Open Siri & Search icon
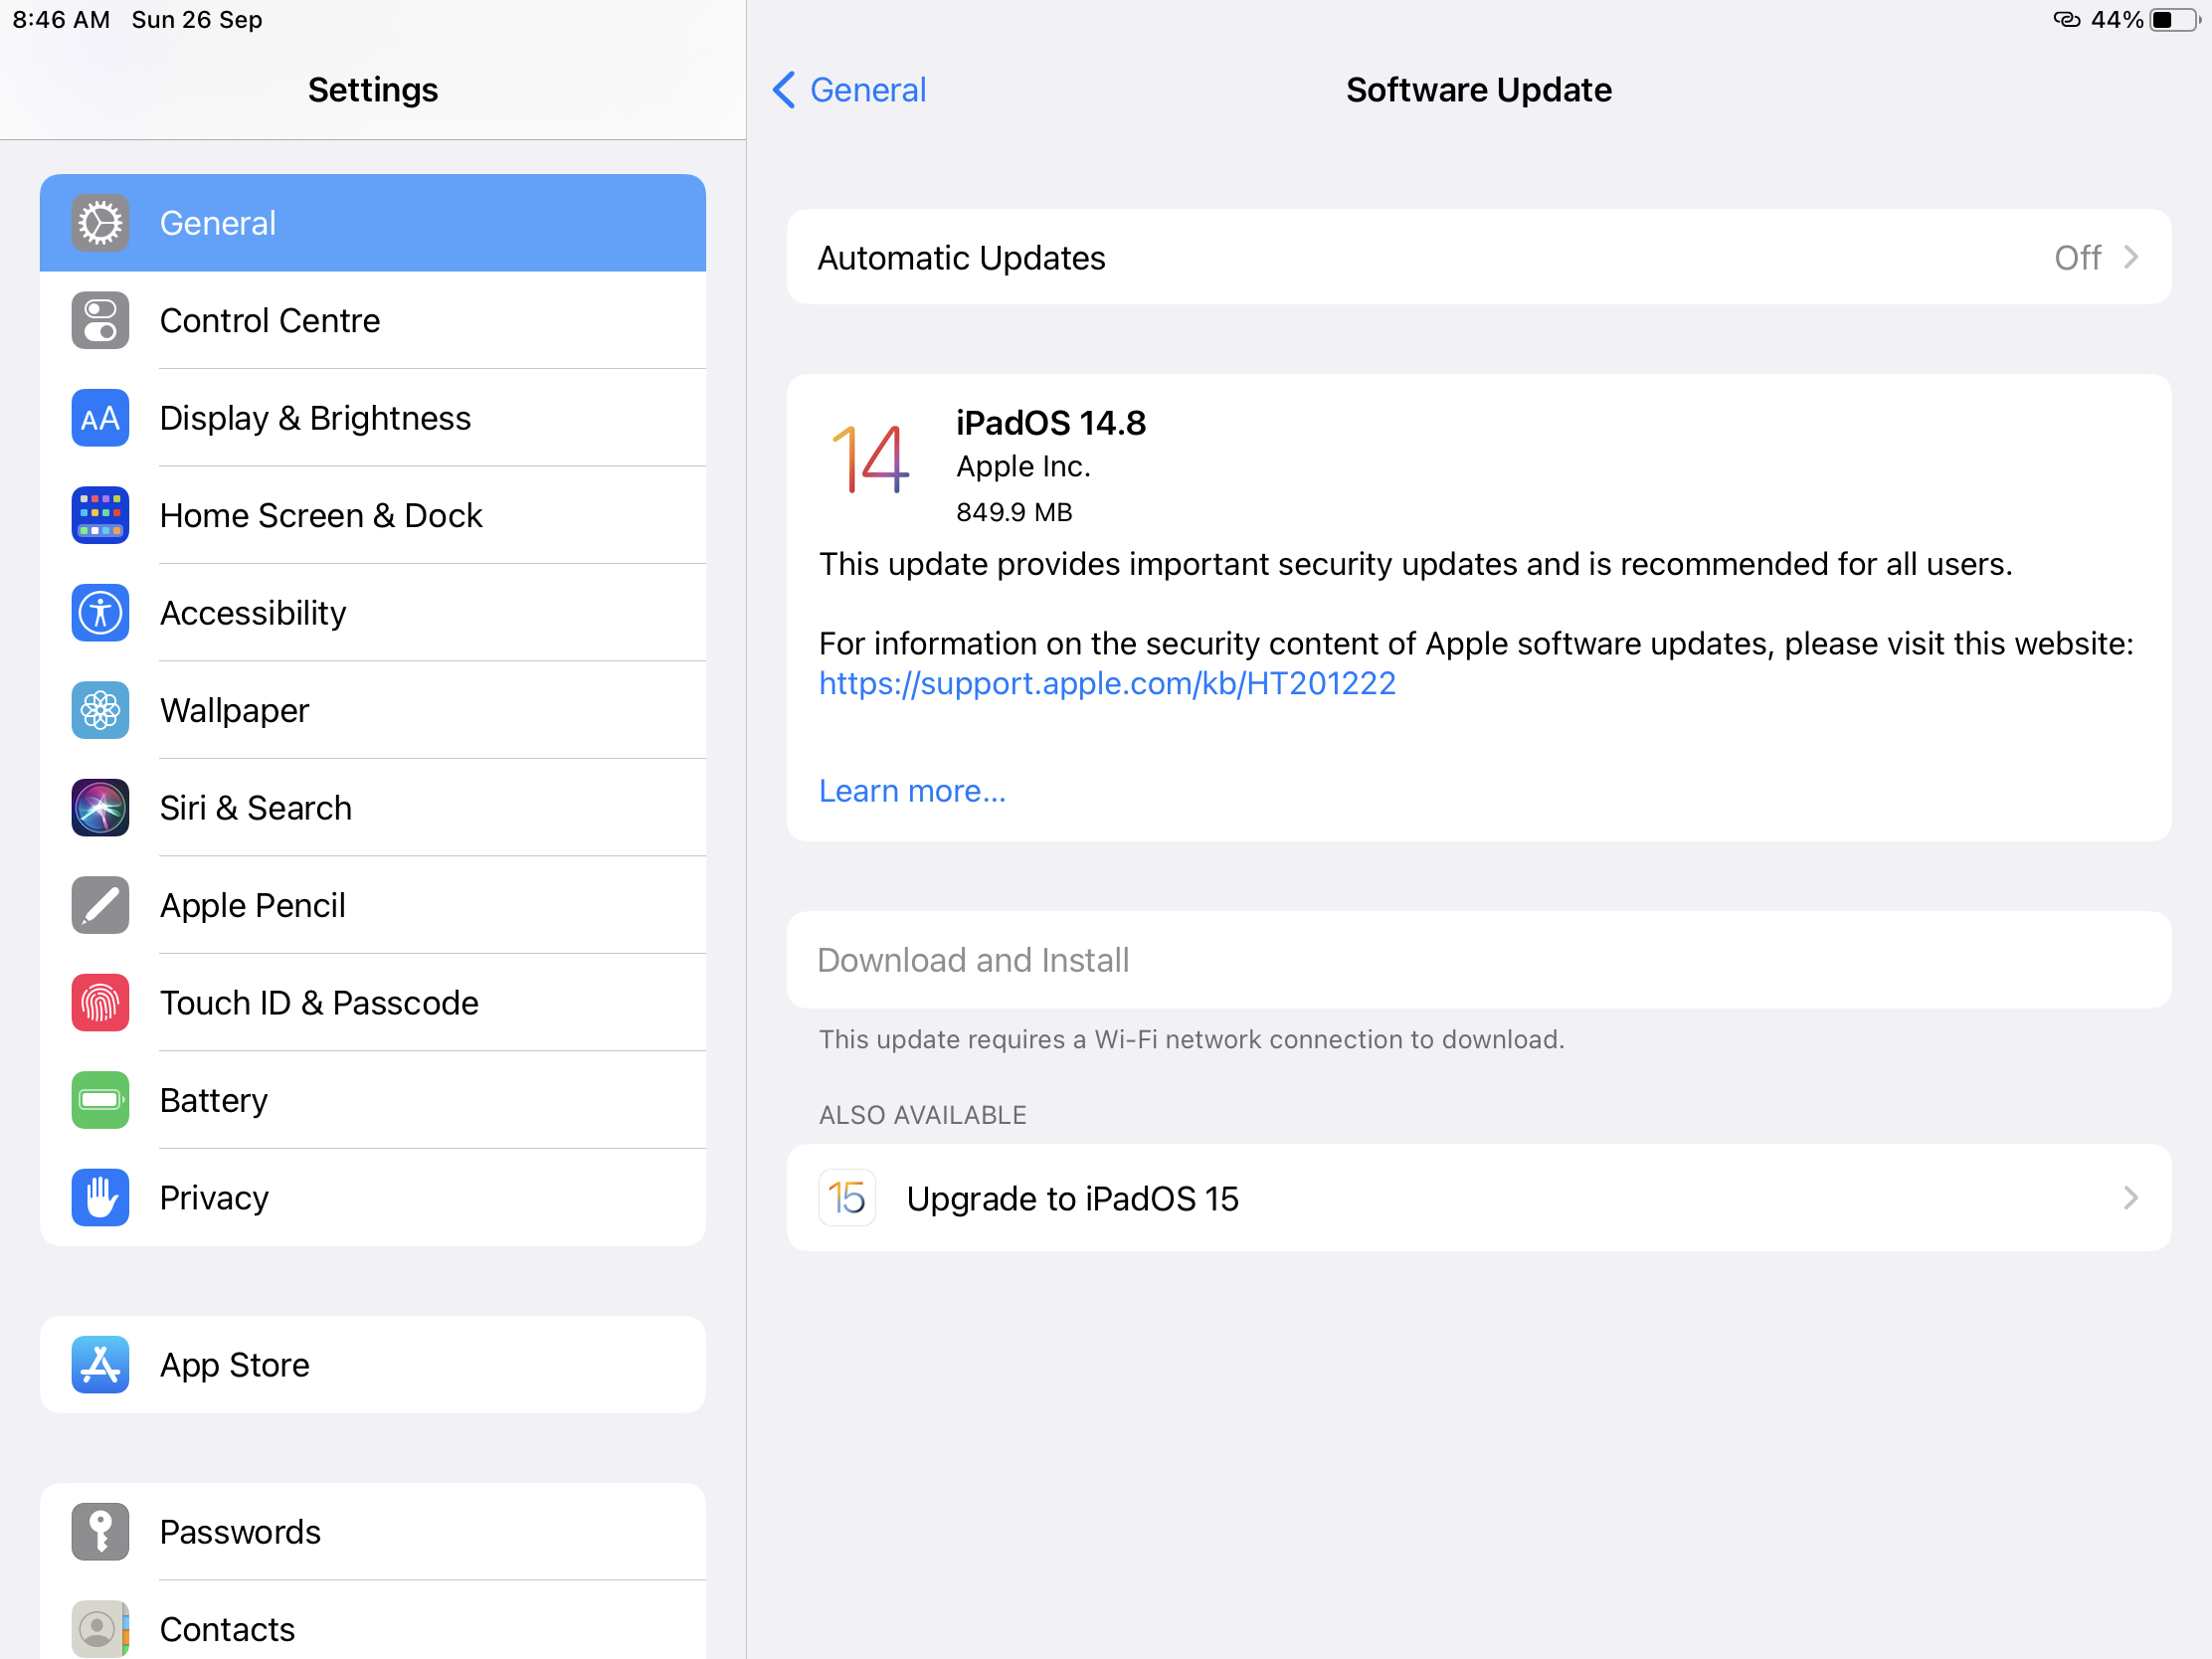The image size is (2212, 1659). pyautogui.click(x=100, y=808)
